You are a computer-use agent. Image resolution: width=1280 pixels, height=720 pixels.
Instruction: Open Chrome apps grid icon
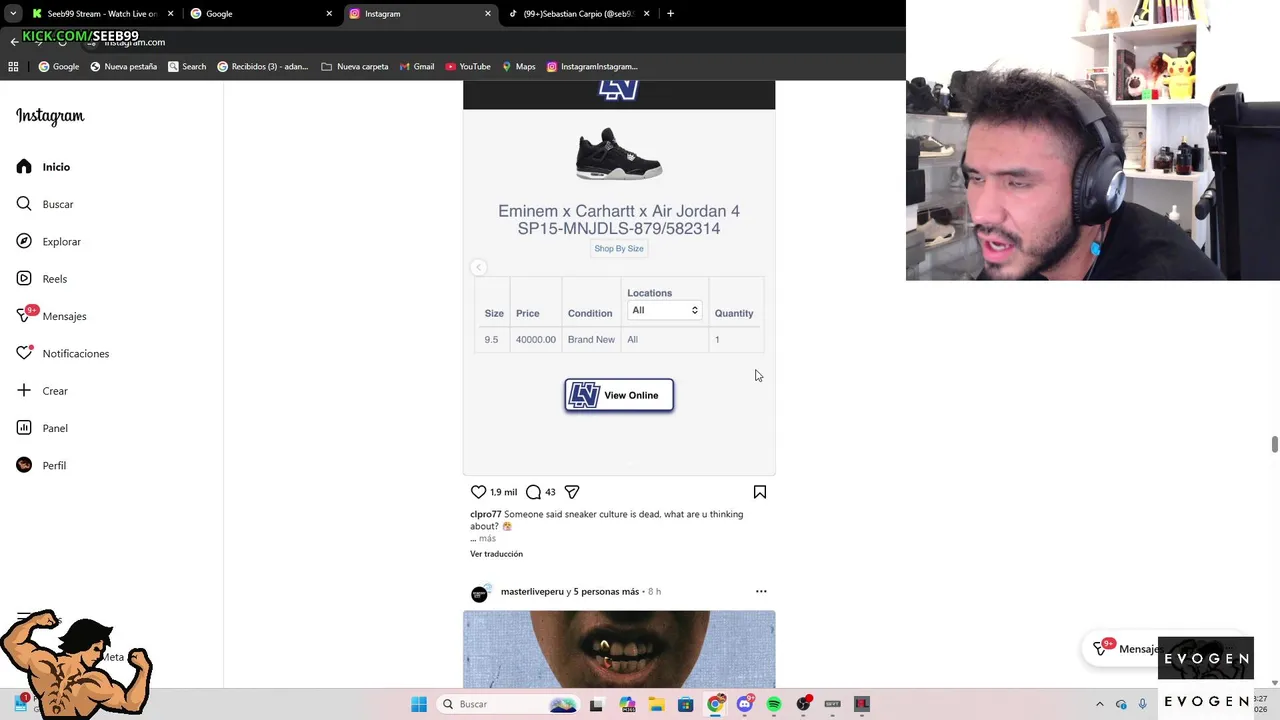(x=13, y=67)
